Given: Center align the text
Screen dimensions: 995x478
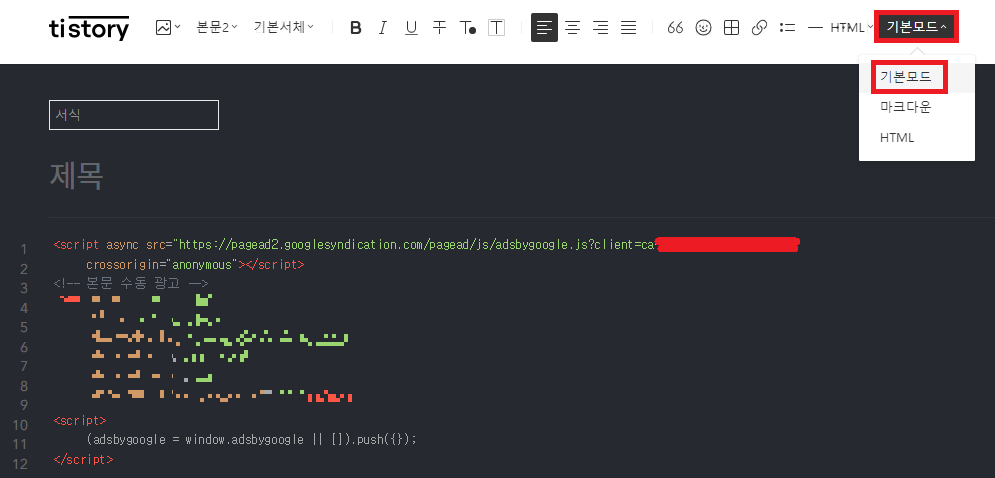Looking at the screenshot, I should point(572,28).
